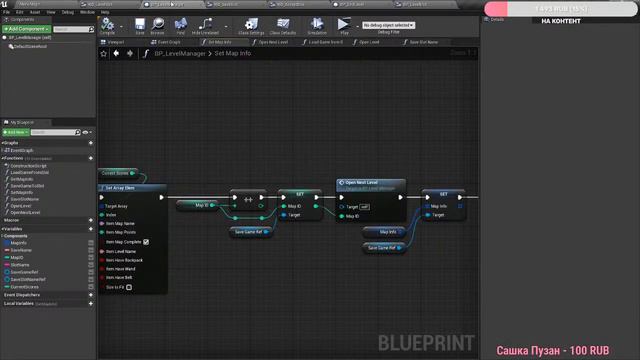Click output exec pin of Set Array Elem
The width and height of the screenshot is (640, 360).
[x=162, y=198]
